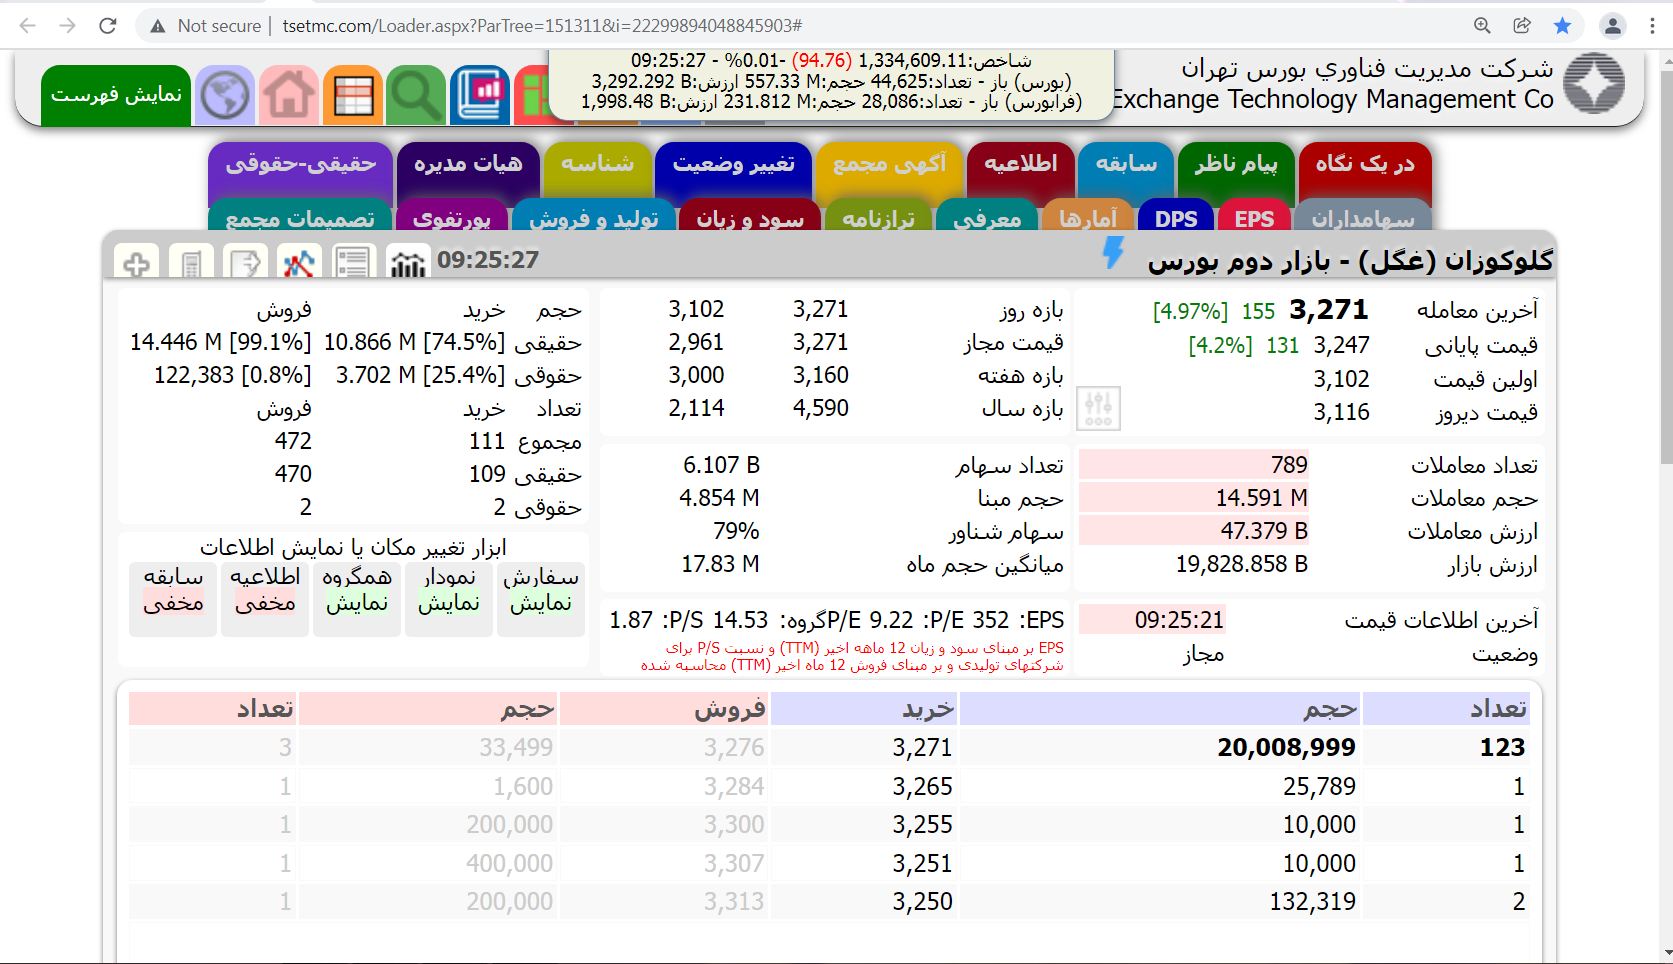Toggle همگروه نمایش display tool

[x=357, y=598]
